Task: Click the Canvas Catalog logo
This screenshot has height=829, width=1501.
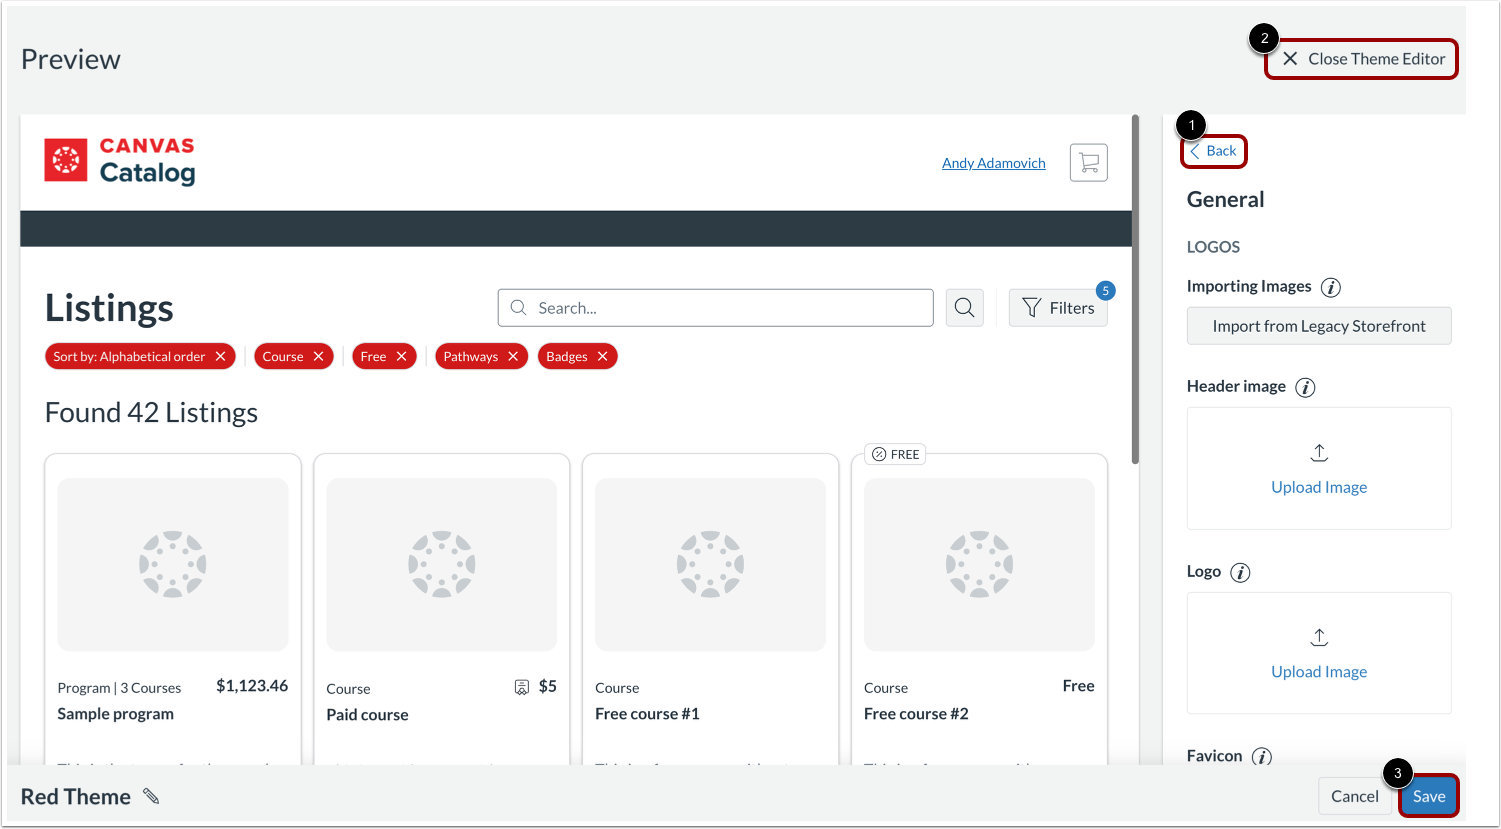Action: click(120, 161)
